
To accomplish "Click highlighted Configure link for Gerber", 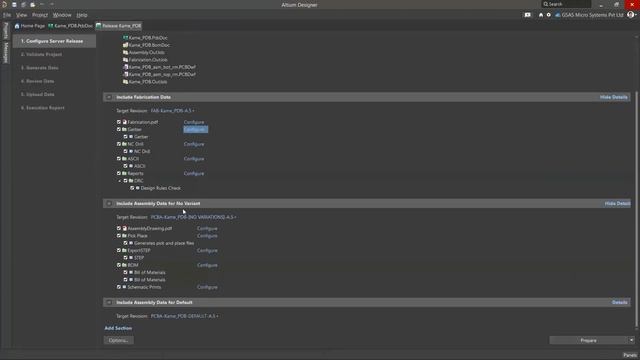I will [x=195, y=129].
